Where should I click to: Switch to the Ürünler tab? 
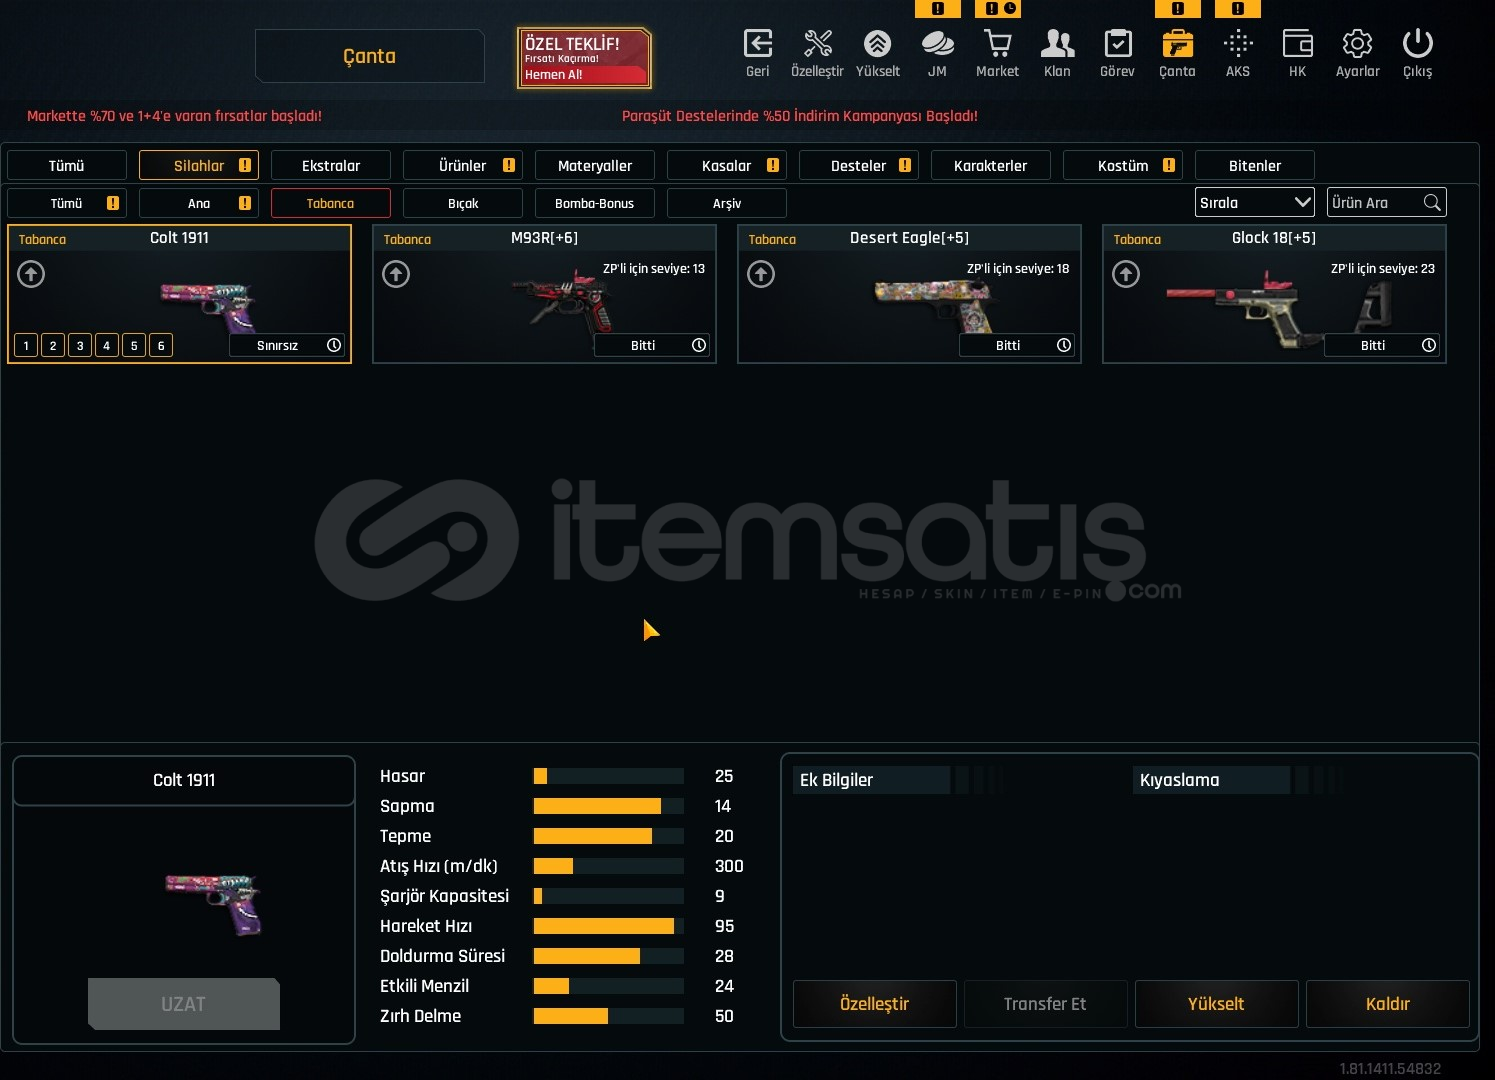(463, 165)
